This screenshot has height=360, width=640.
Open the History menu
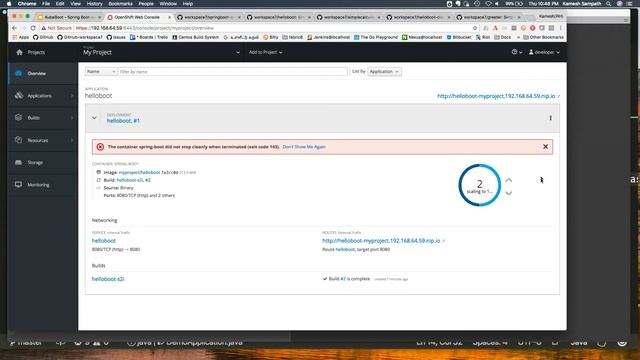tap(94, 4)
